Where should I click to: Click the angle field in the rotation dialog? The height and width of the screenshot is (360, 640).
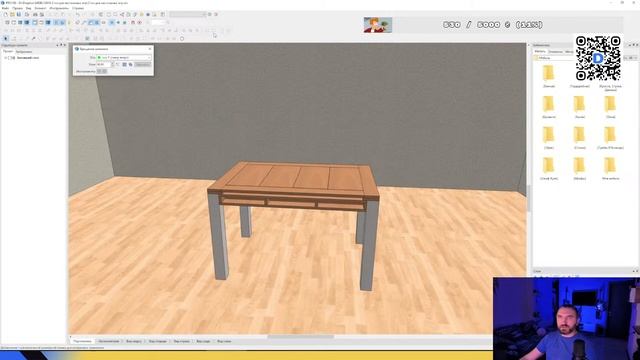103,64
